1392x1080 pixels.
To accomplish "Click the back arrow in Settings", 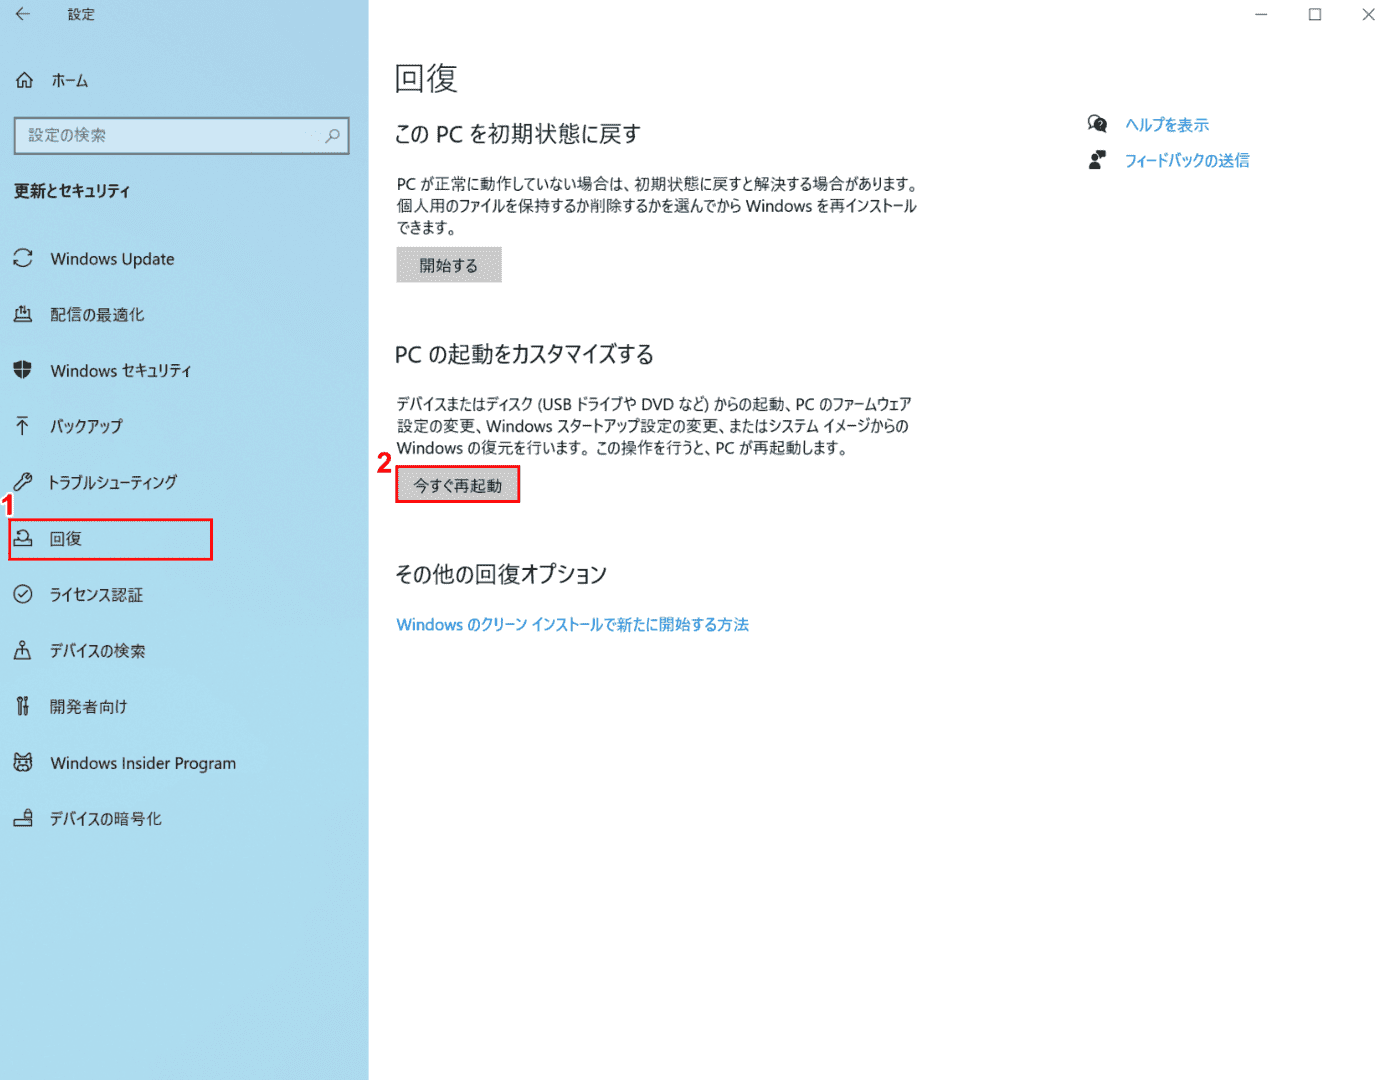I will coord(23,14).
